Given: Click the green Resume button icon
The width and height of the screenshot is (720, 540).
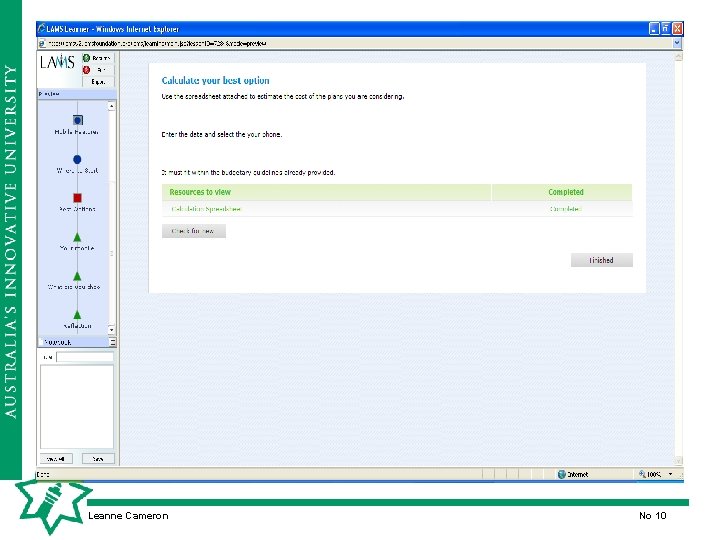Looking at the screenshot, I should (x=86, y=58).
